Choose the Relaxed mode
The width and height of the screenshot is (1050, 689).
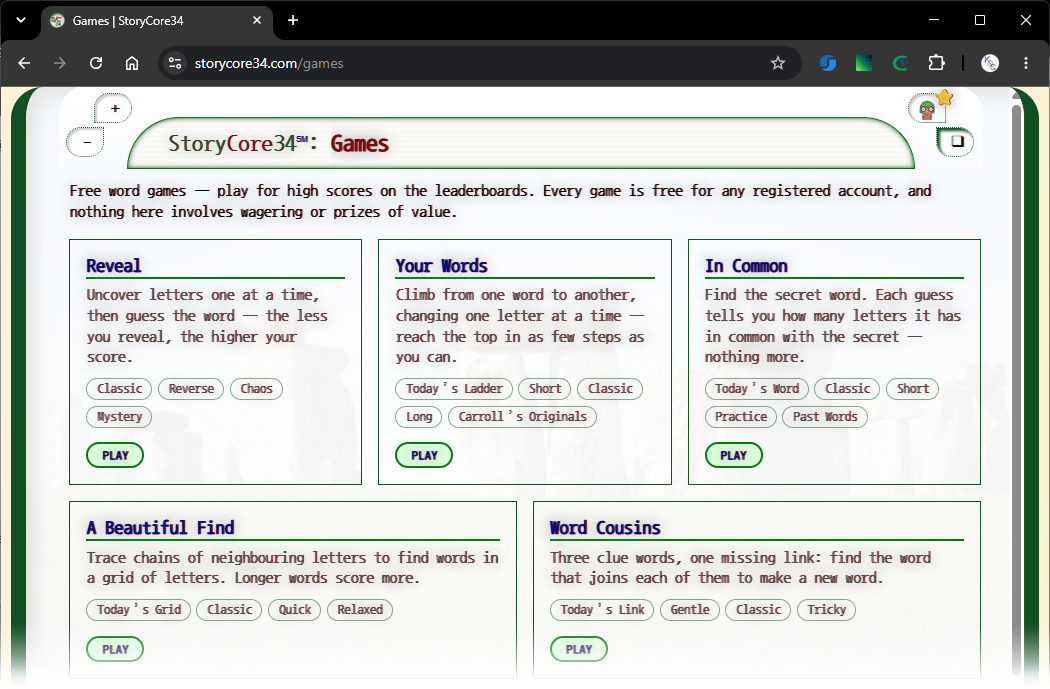(360, 609)
